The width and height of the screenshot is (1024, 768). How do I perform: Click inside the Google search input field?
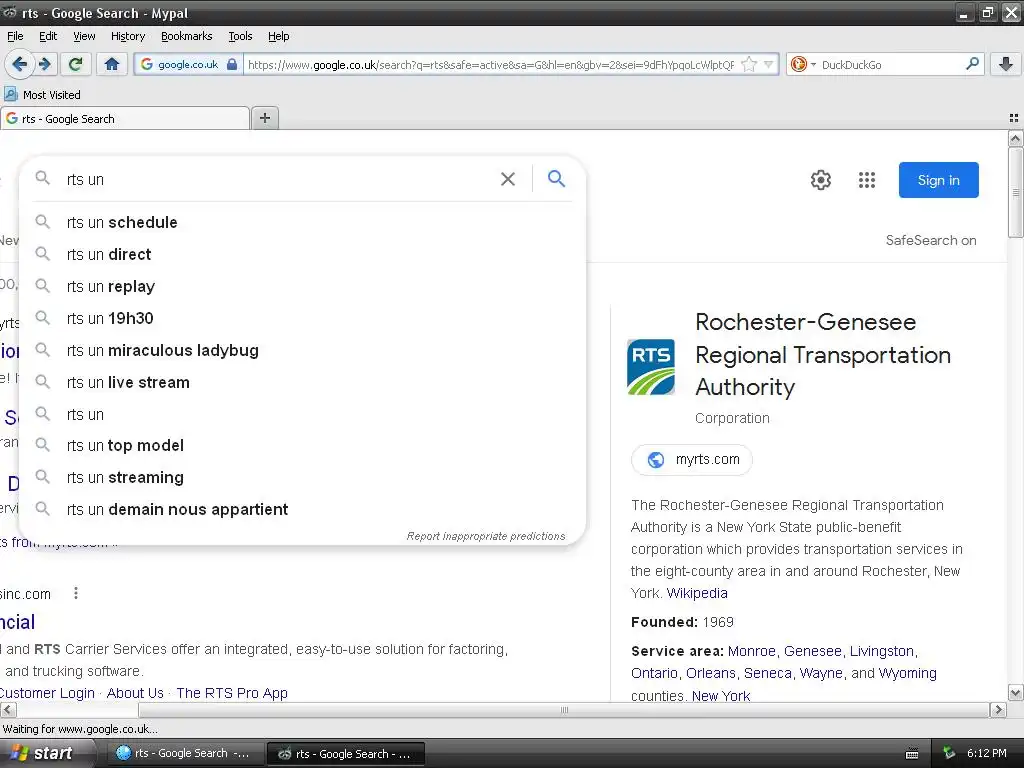pyautogui.click(x=278, y=179)
